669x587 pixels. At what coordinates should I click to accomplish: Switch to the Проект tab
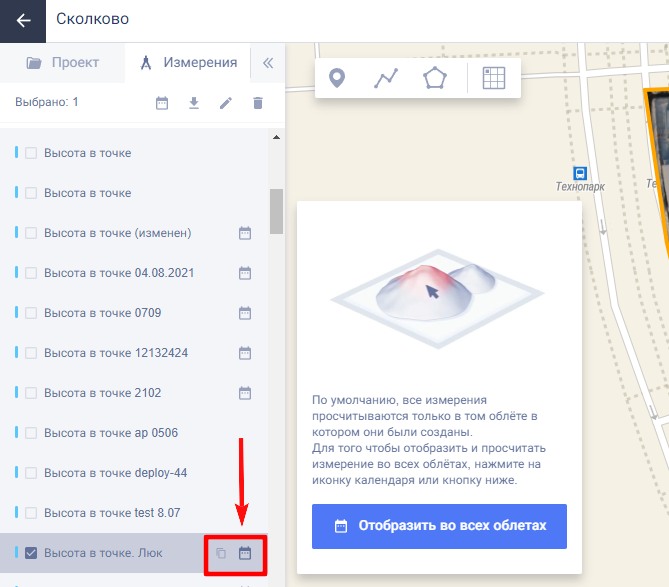point(63,63)
